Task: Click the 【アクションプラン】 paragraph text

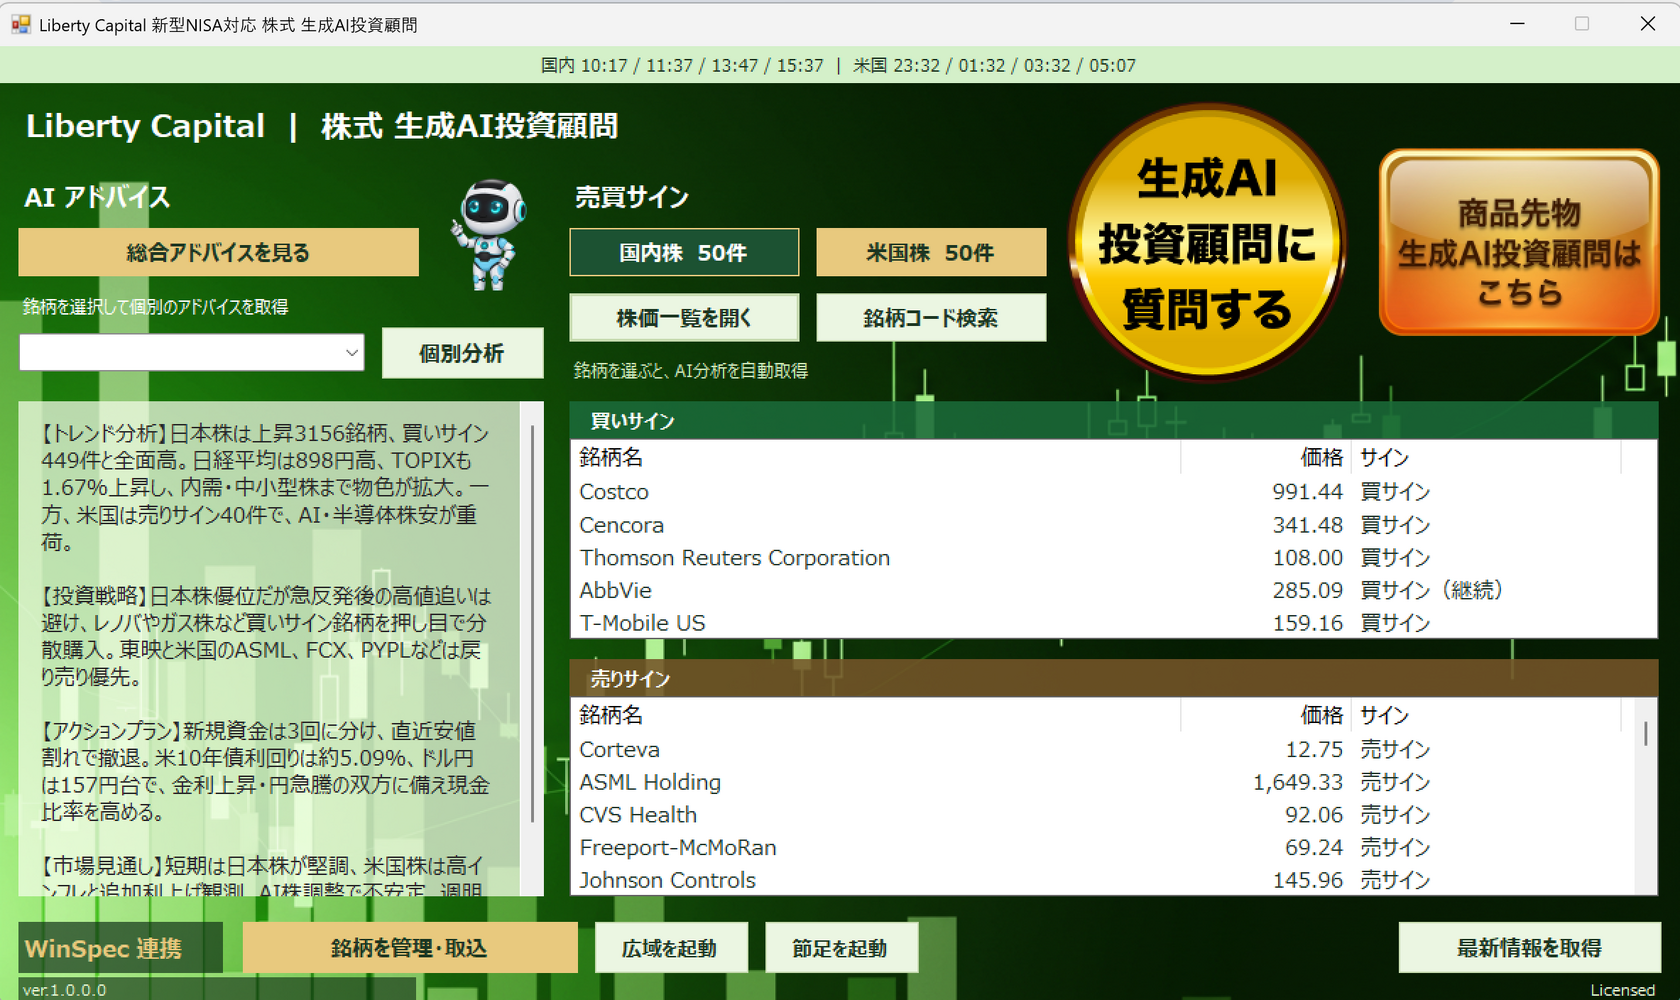Action: click(266, 771)
